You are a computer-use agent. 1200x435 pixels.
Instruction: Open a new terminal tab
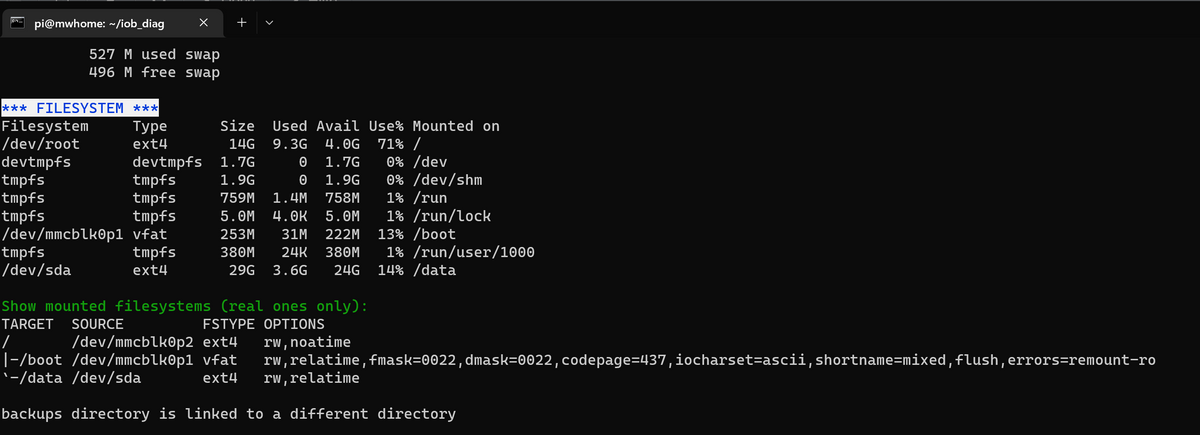[x=243, y=21]
